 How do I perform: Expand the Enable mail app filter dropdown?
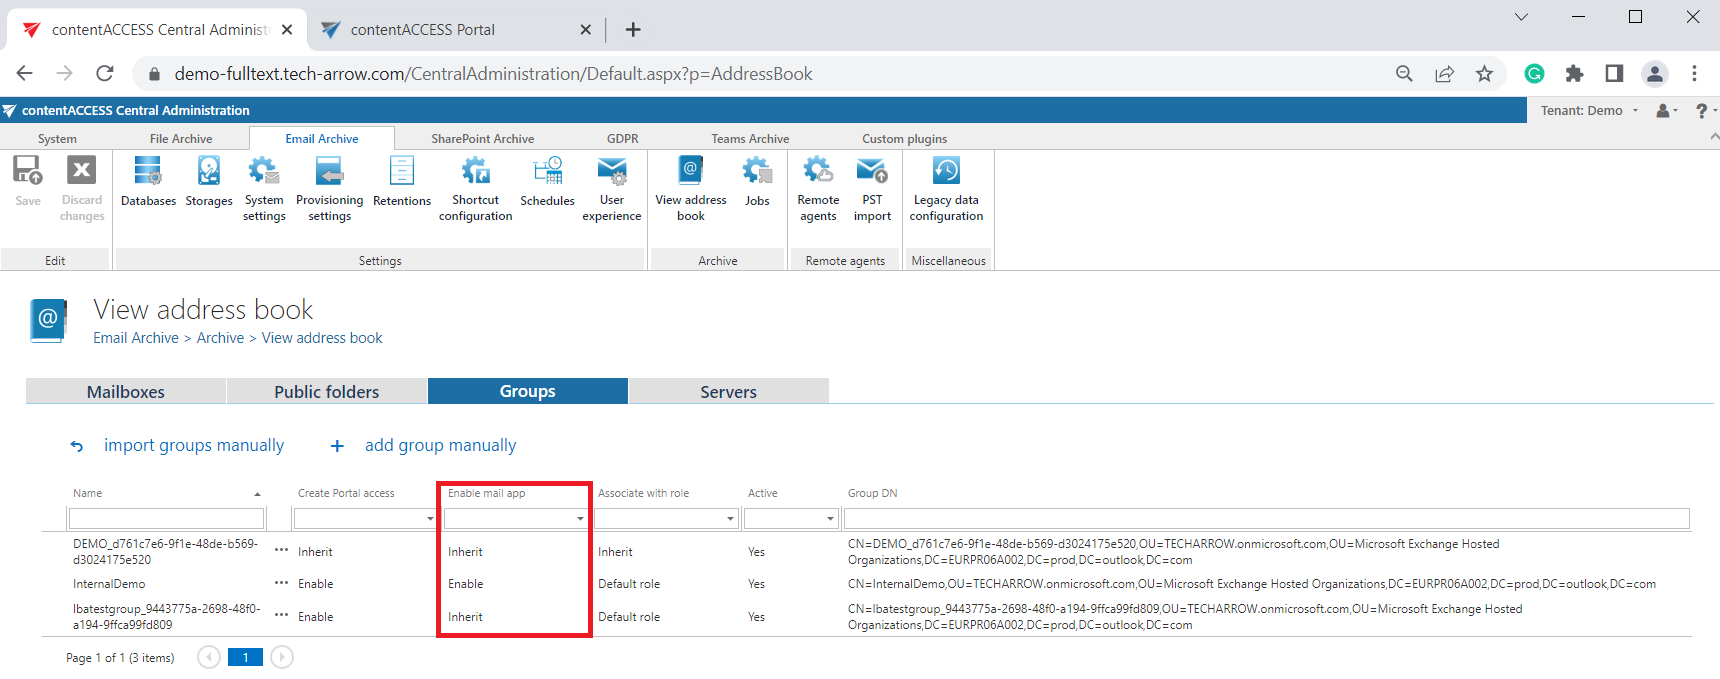point(580,519)
